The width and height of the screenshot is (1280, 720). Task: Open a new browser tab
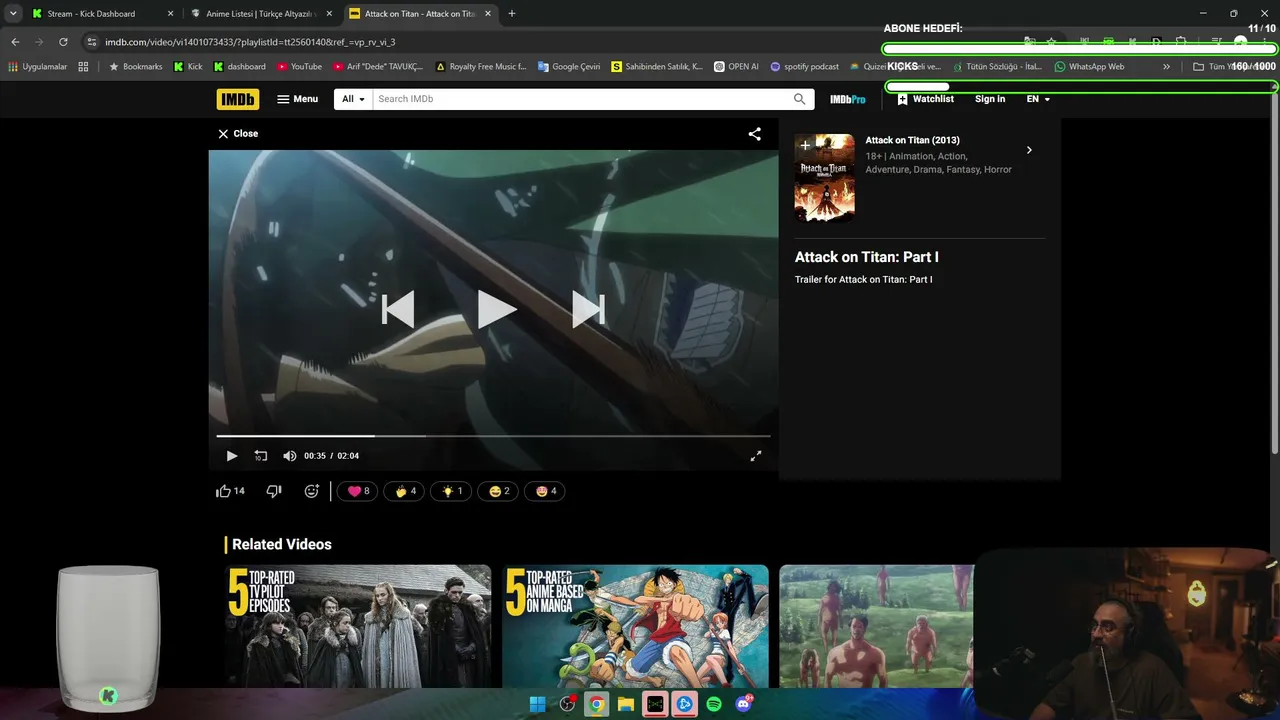[512, 14]
